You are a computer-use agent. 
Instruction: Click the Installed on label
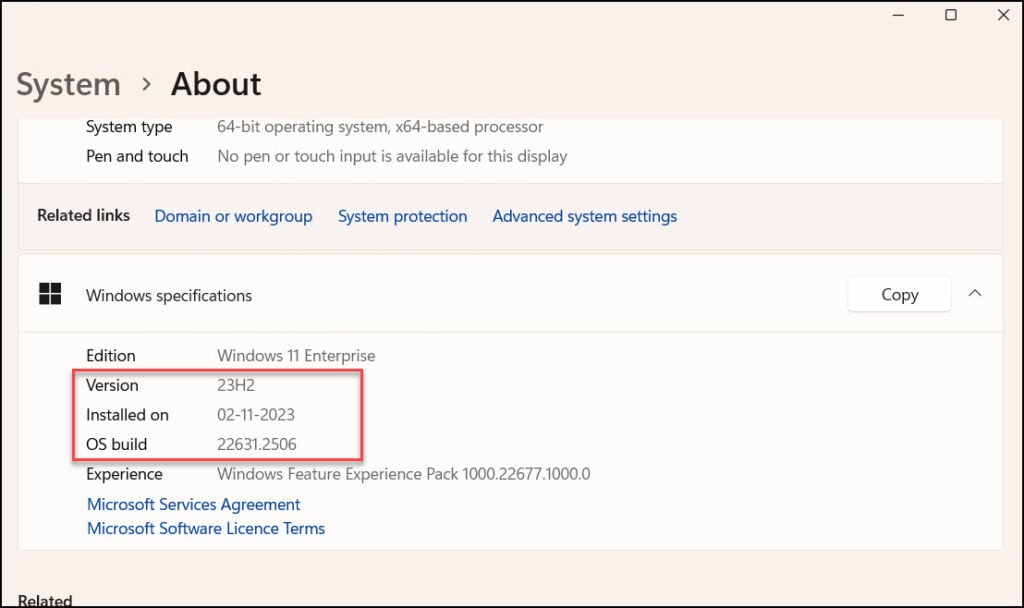pyautogui.click(x=127, y=415)
